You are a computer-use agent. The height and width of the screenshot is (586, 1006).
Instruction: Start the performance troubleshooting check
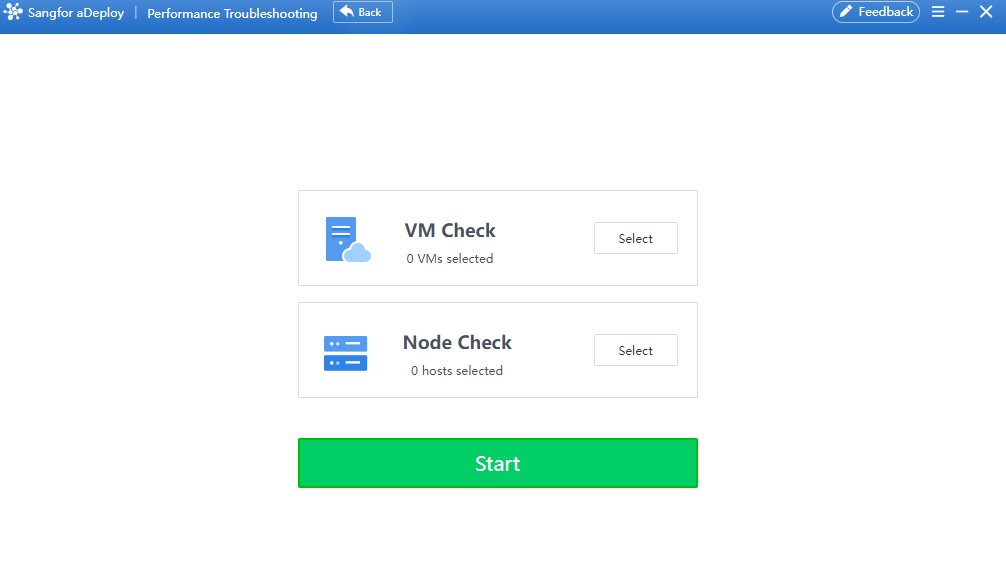(498, 463)
